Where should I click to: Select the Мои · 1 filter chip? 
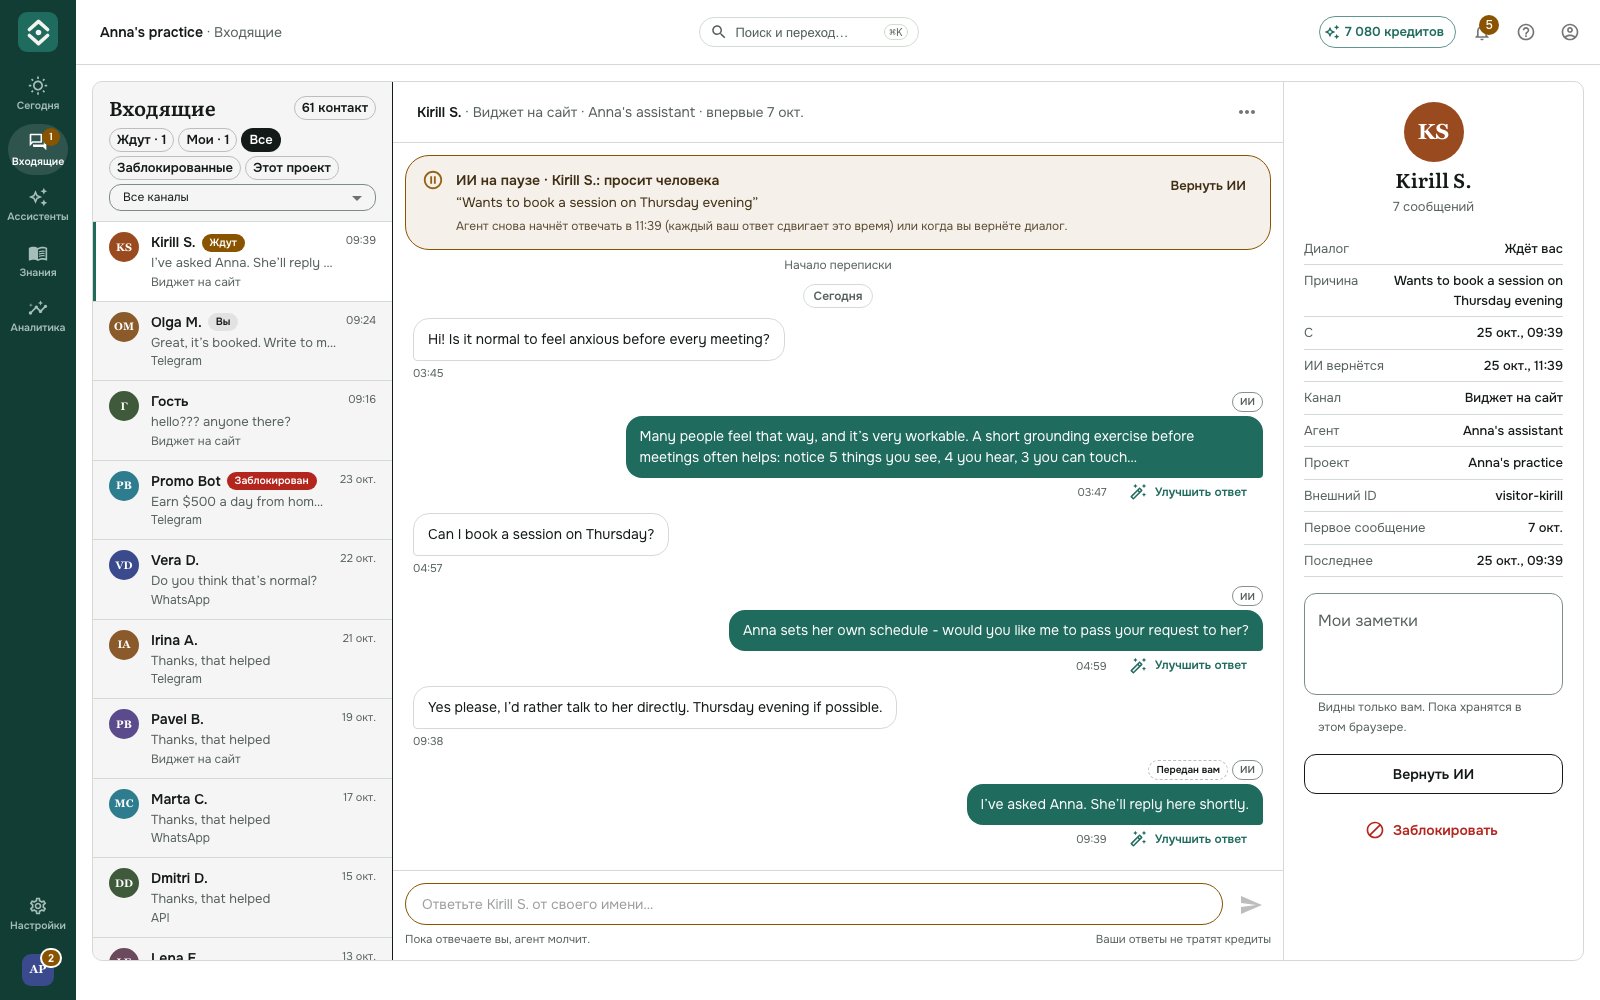point(208,140)
